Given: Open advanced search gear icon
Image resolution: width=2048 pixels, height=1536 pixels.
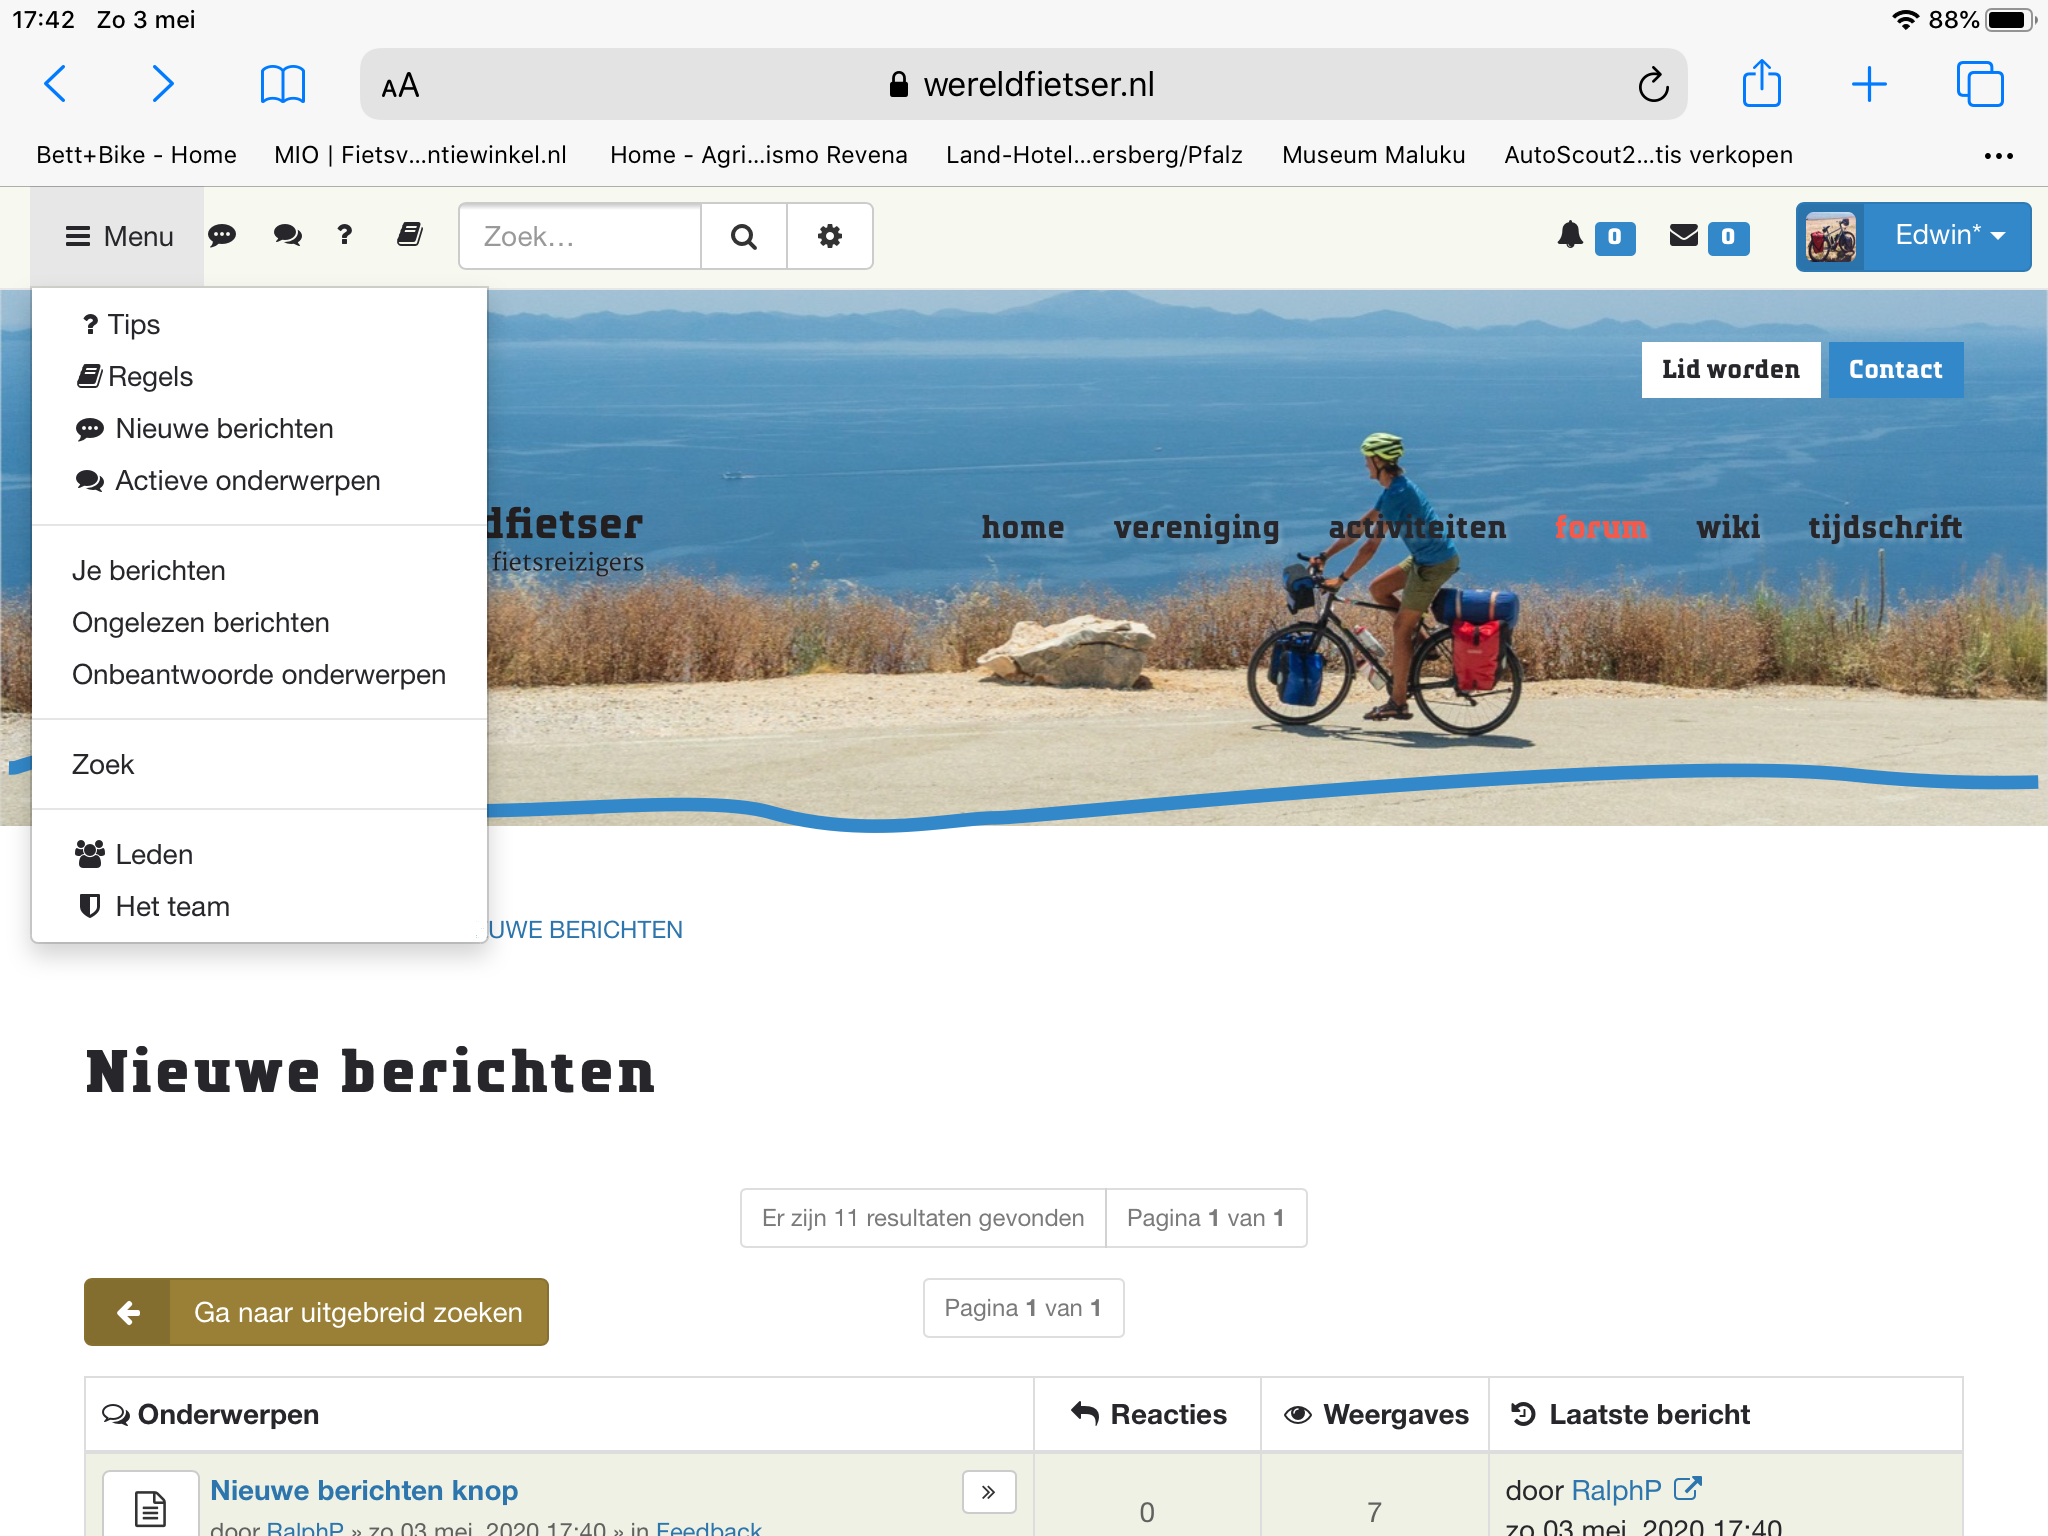Looking at the screenshot, I should click(x=829, y=237).
